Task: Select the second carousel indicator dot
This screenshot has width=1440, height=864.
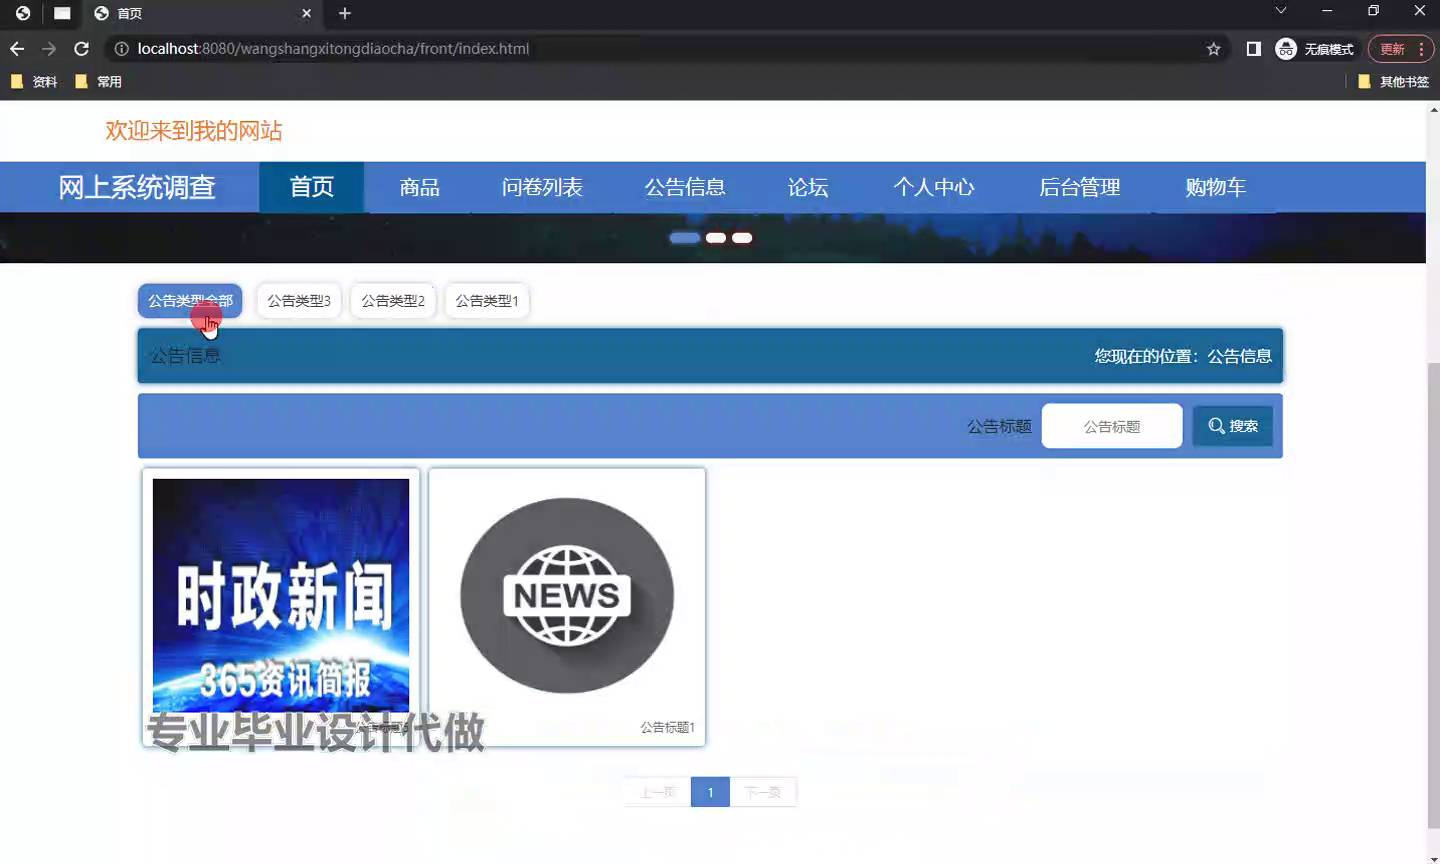Action: 716,238
